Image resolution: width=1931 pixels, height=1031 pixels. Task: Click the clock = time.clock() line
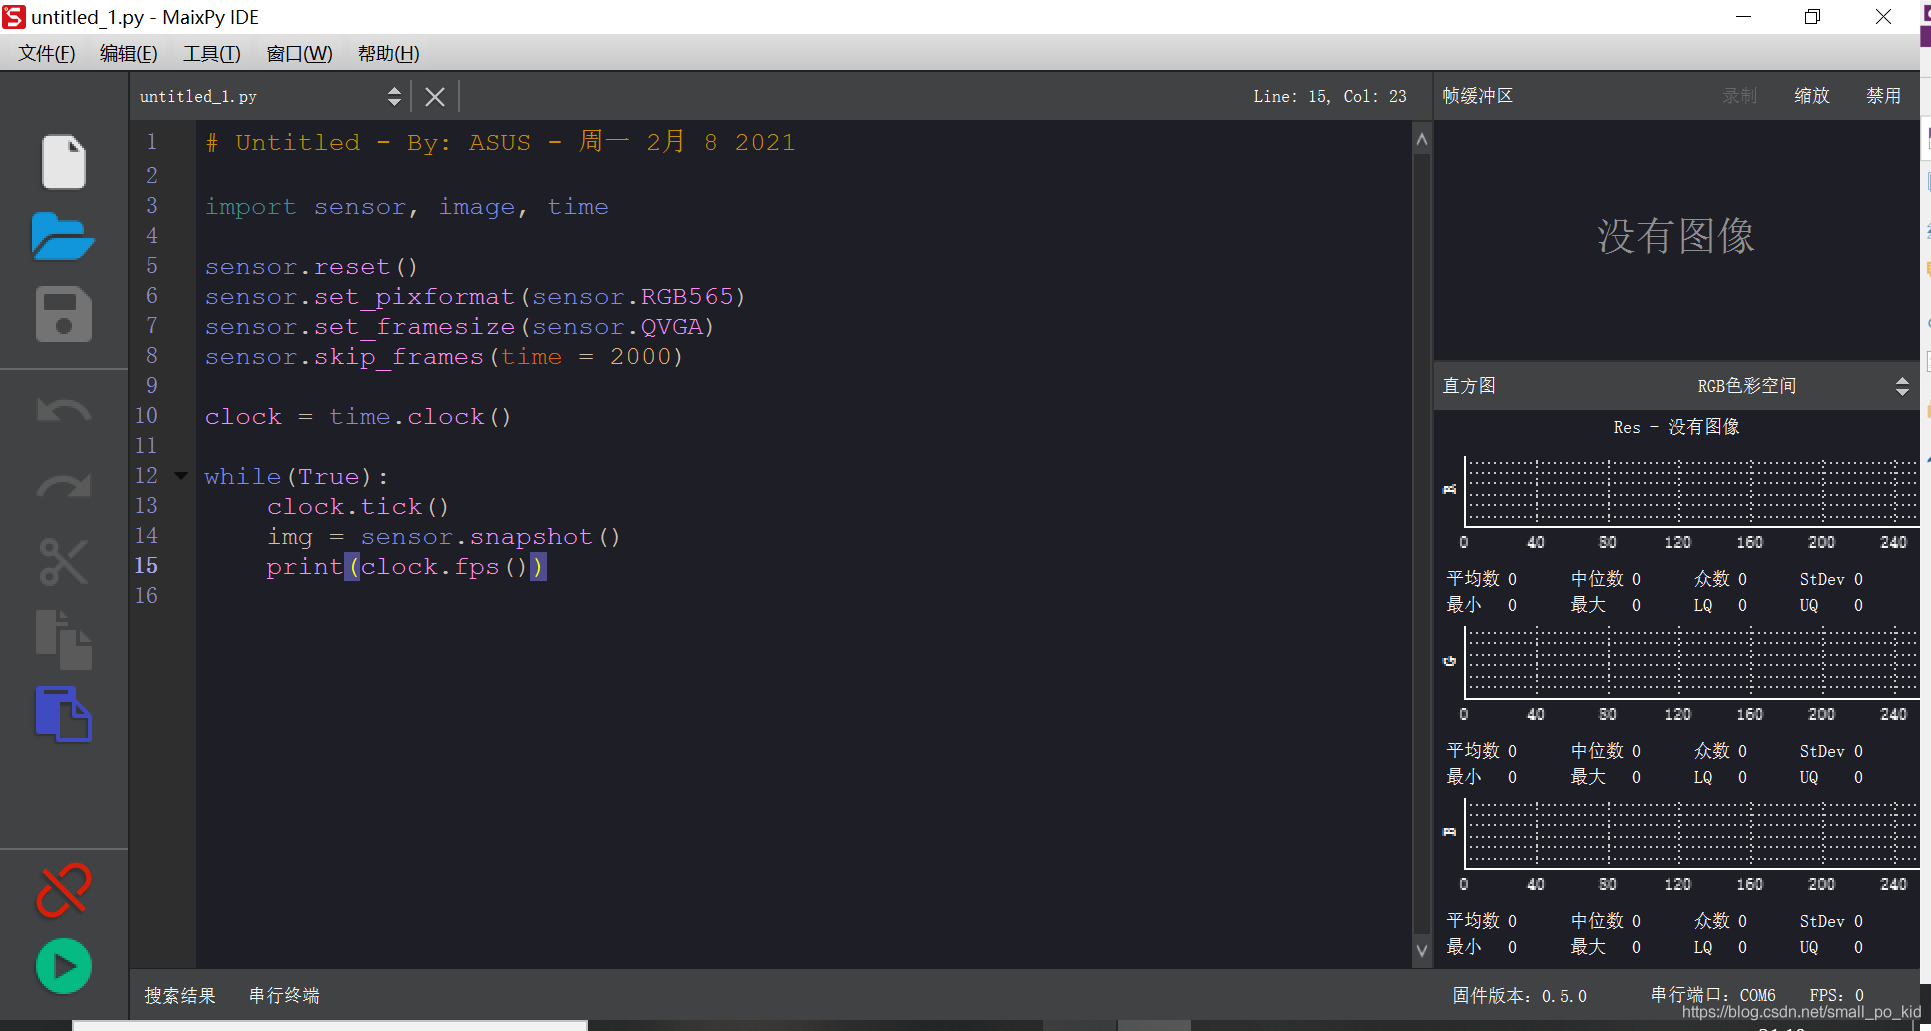tap(358, 417)
